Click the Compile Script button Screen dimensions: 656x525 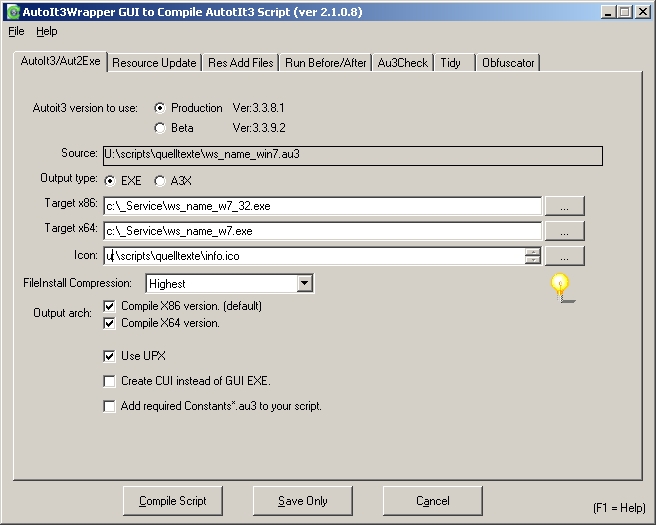(173, 501)
